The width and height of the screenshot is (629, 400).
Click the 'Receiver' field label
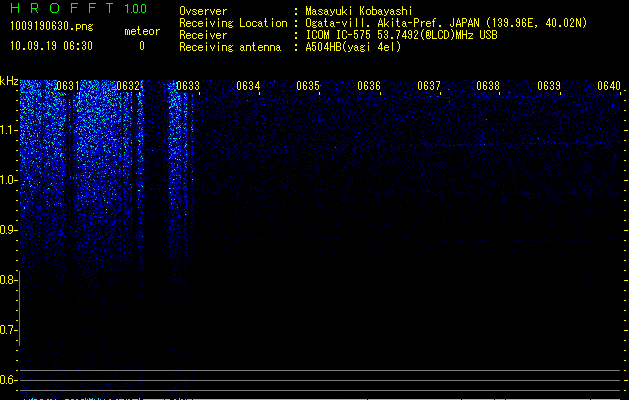203,35
